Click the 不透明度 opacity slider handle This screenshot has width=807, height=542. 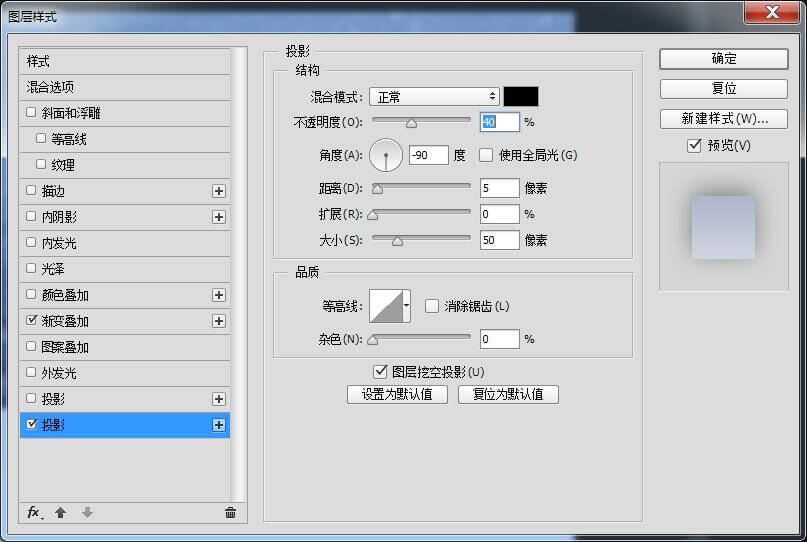tap(411, 124)
